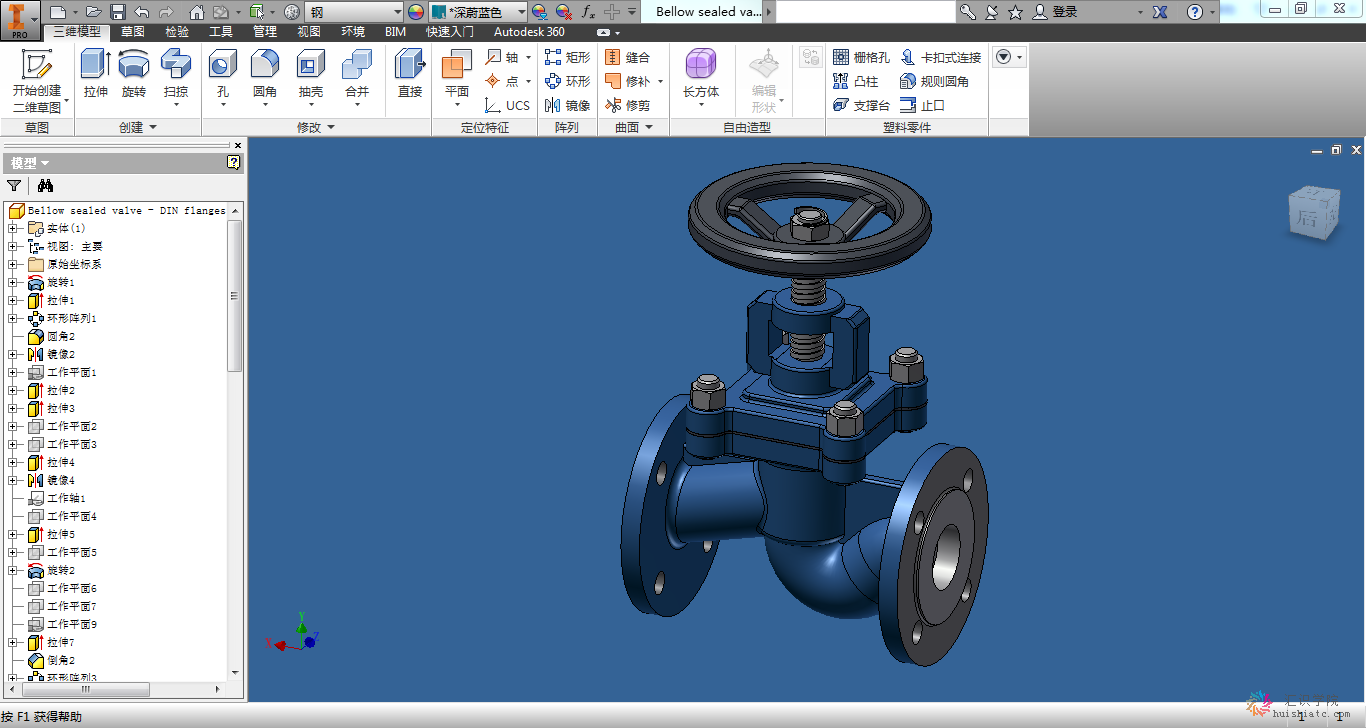Viewport: 1366px width, 728px height.
Task: Expand the 实体(1) tree node
Action: click(13, 228)
